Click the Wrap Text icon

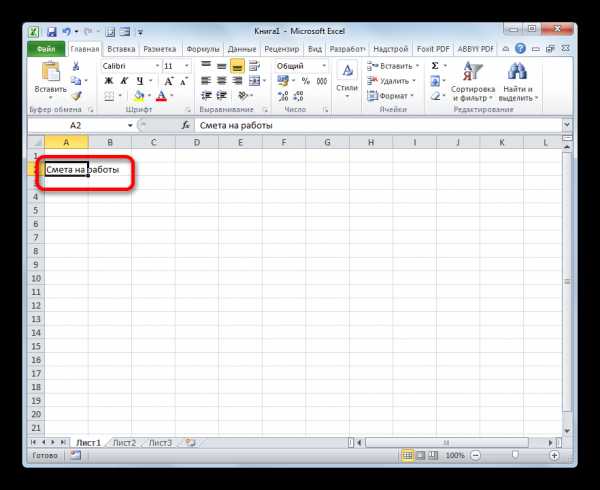254,66
